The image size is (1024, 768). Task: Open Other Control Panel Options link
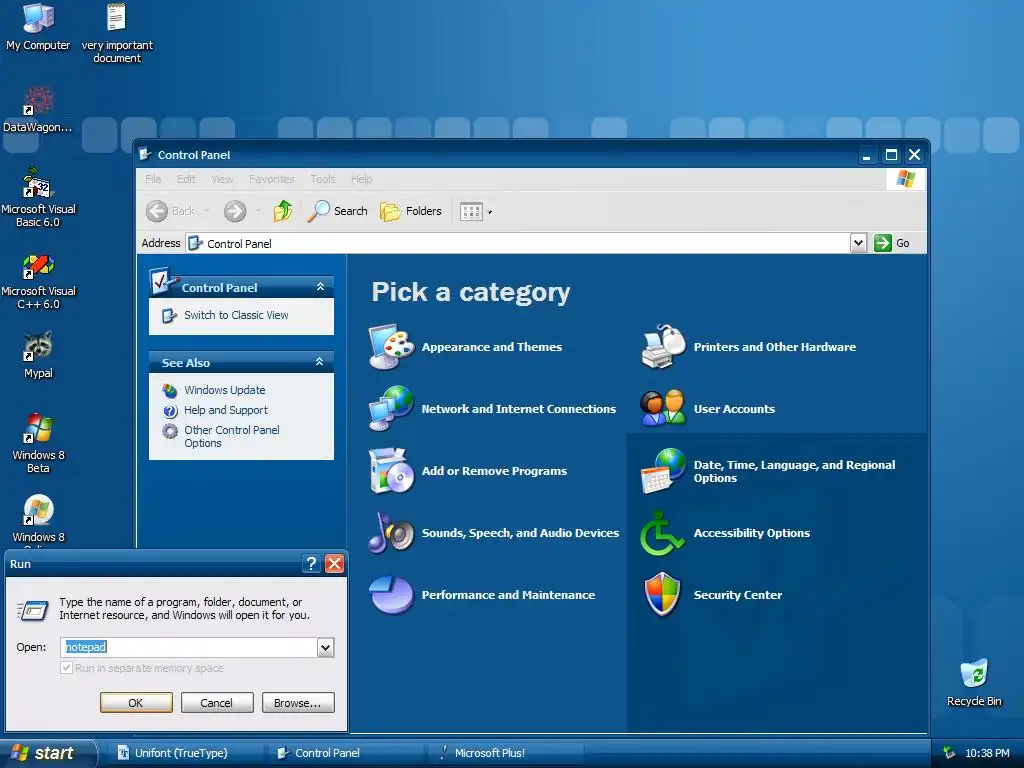(x=232, y=436)
